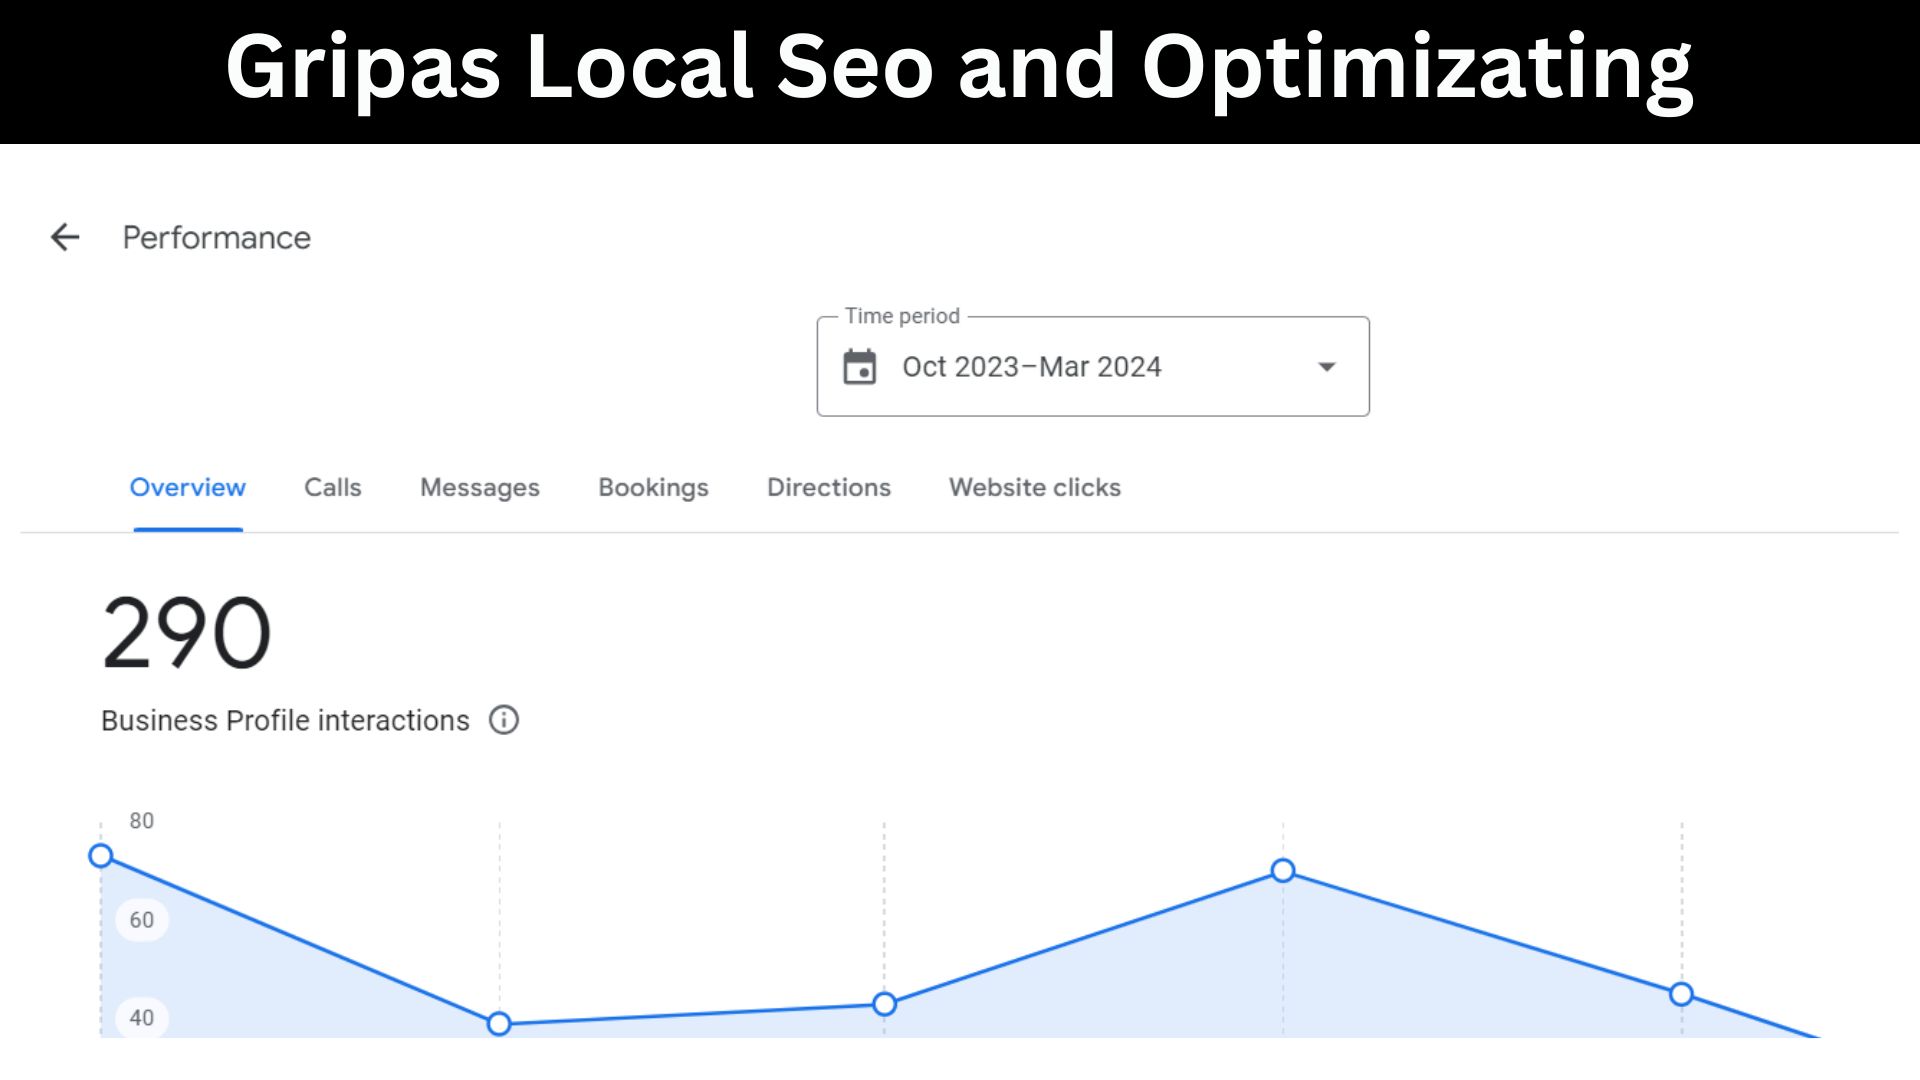This screenshot has height=1080, width=1920.
Task: Select the first chart data point near 80
Action: point(101,856)
